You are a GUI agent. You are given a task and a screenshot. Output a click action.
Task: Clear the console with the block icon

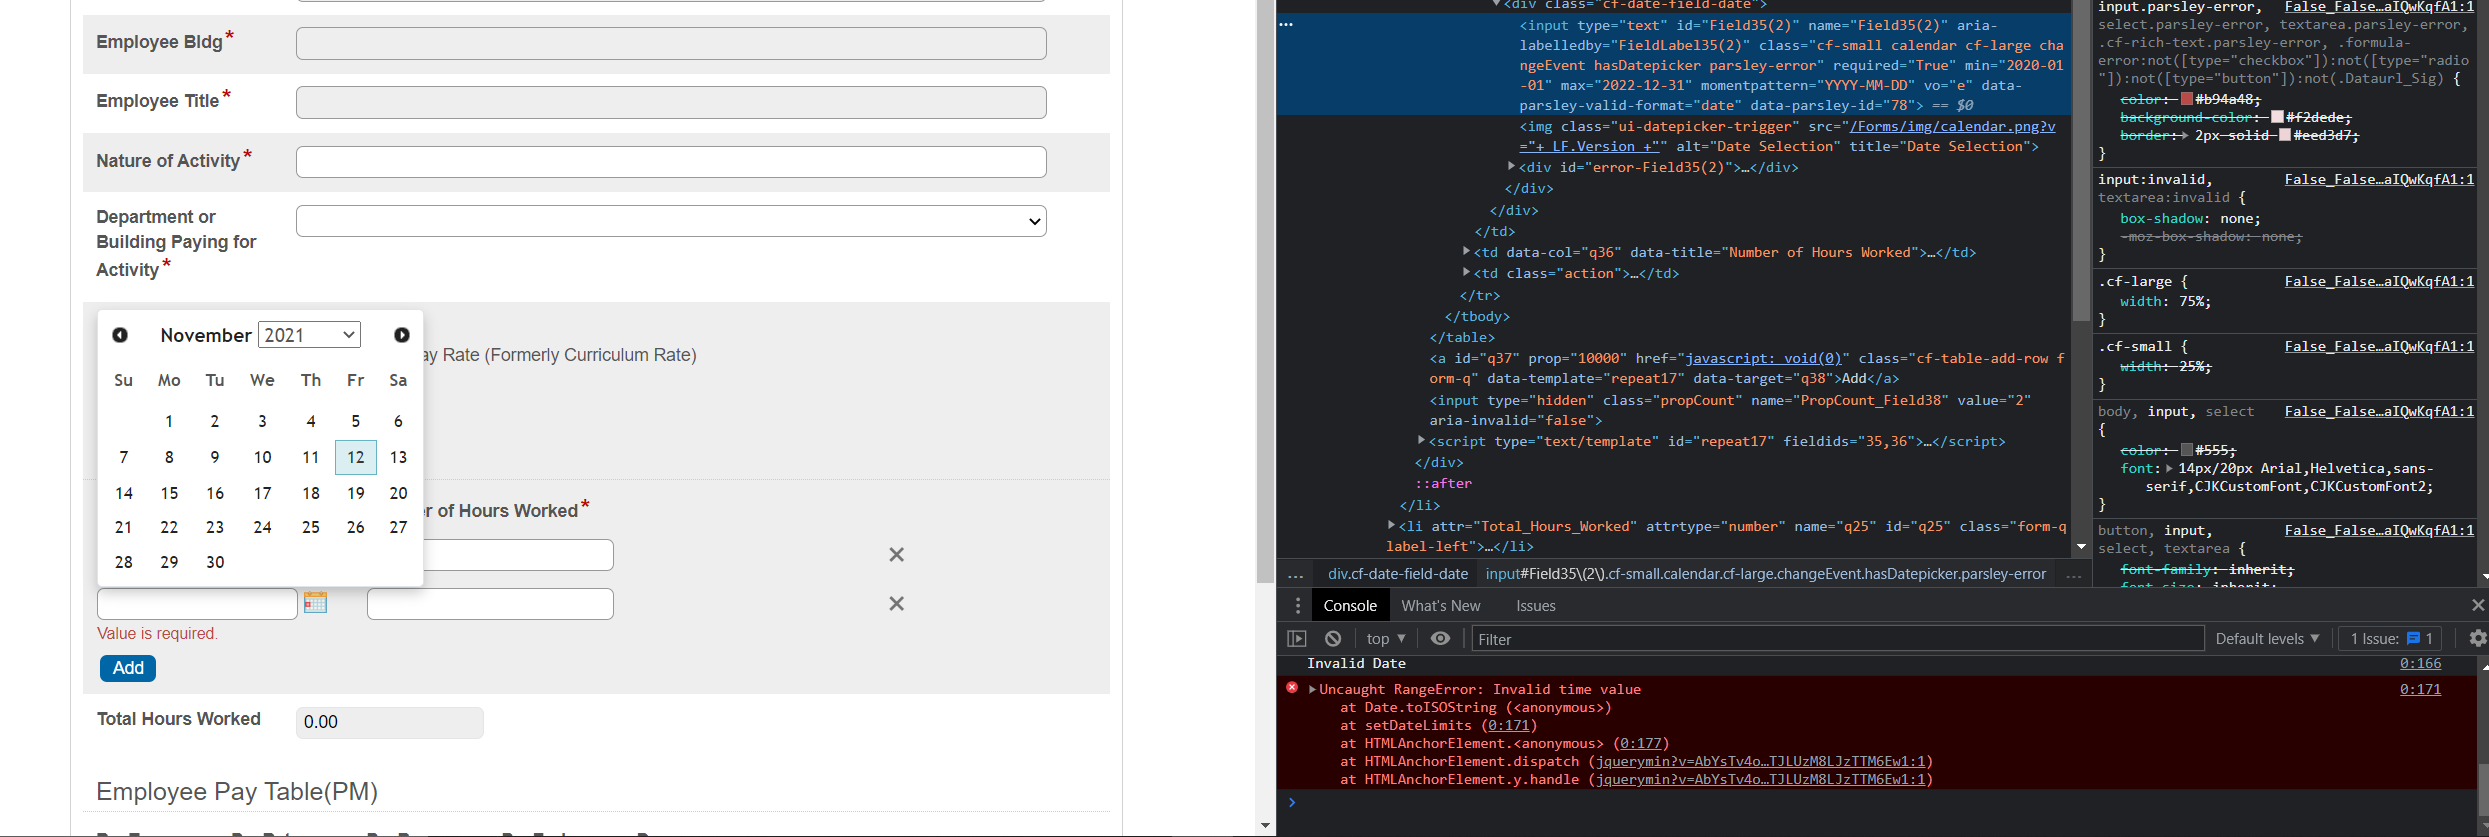[1333, 639]
